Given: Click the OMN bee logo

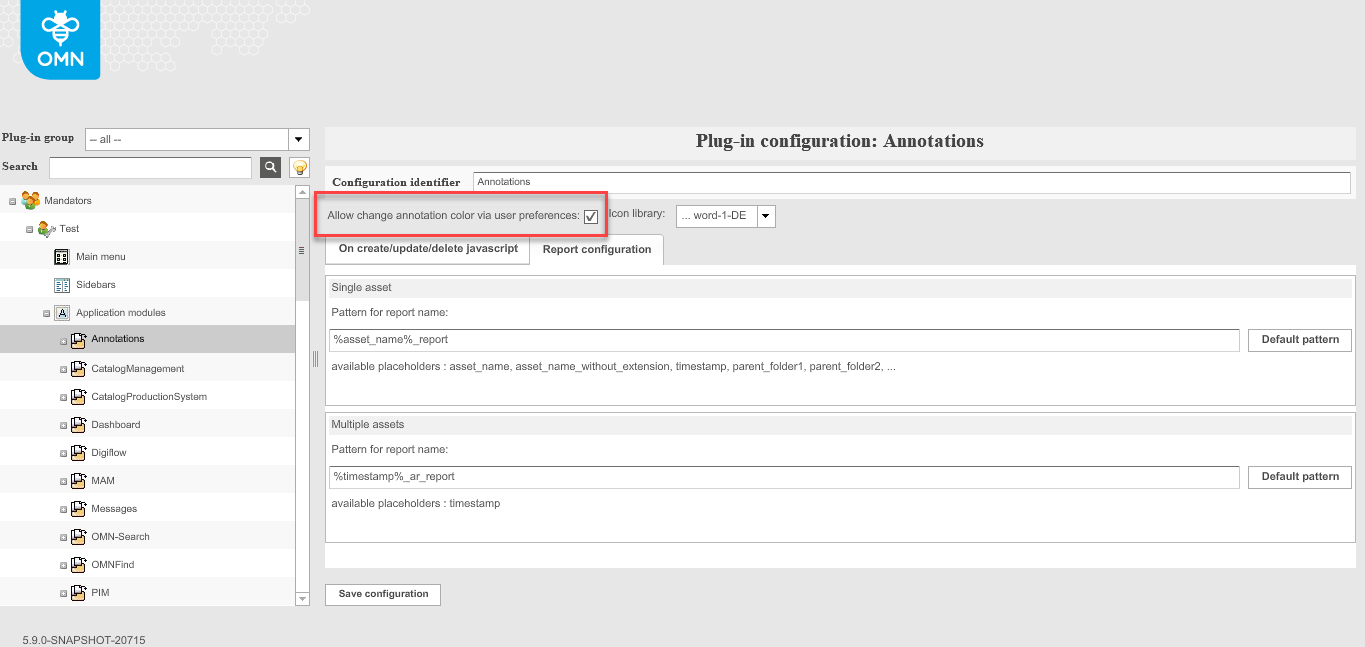Looking at the screenshot, I should point(58,39).
